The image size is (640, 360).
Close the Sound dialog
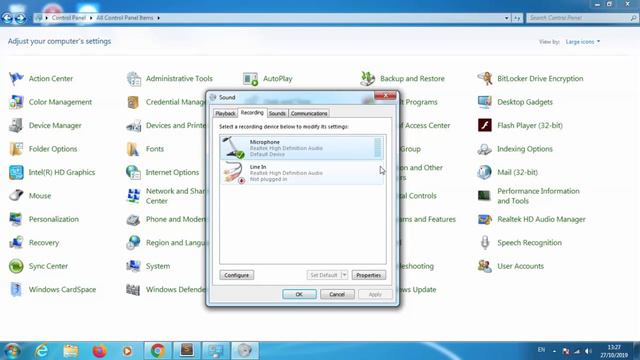click(x=385, y=96)
